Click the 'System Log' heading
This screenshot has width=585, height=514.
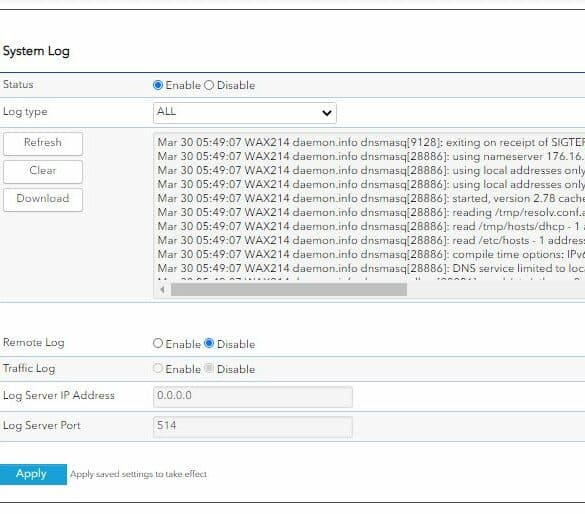36,51
